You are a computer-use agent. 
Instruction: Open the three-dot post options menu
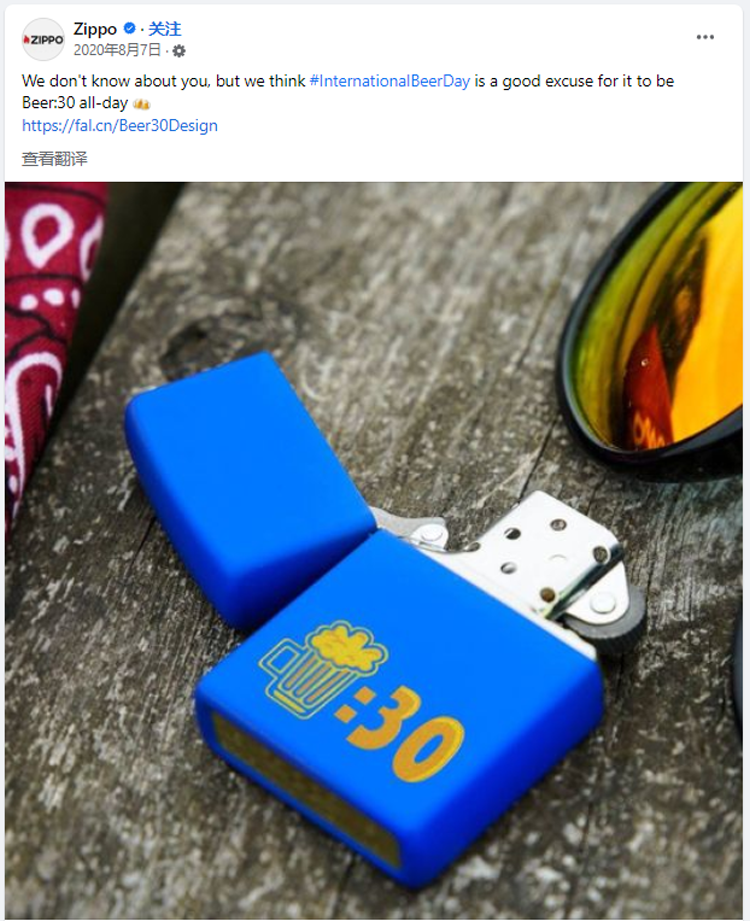click(705, 37)
